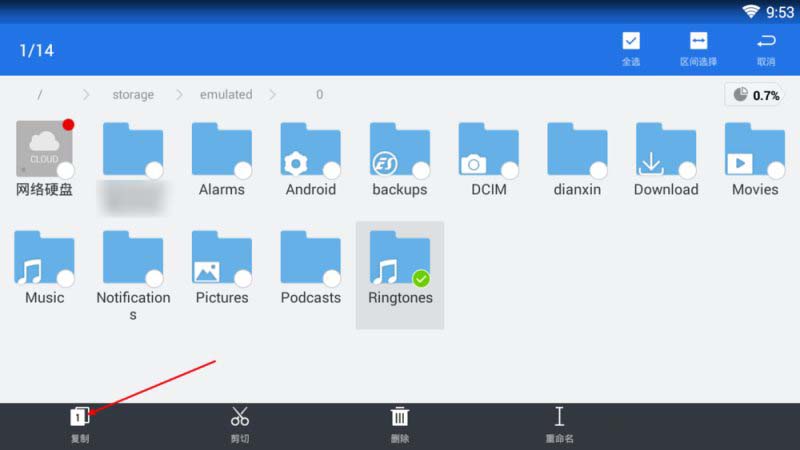
Task: Open the Music folder
Action: coord(44,257)
